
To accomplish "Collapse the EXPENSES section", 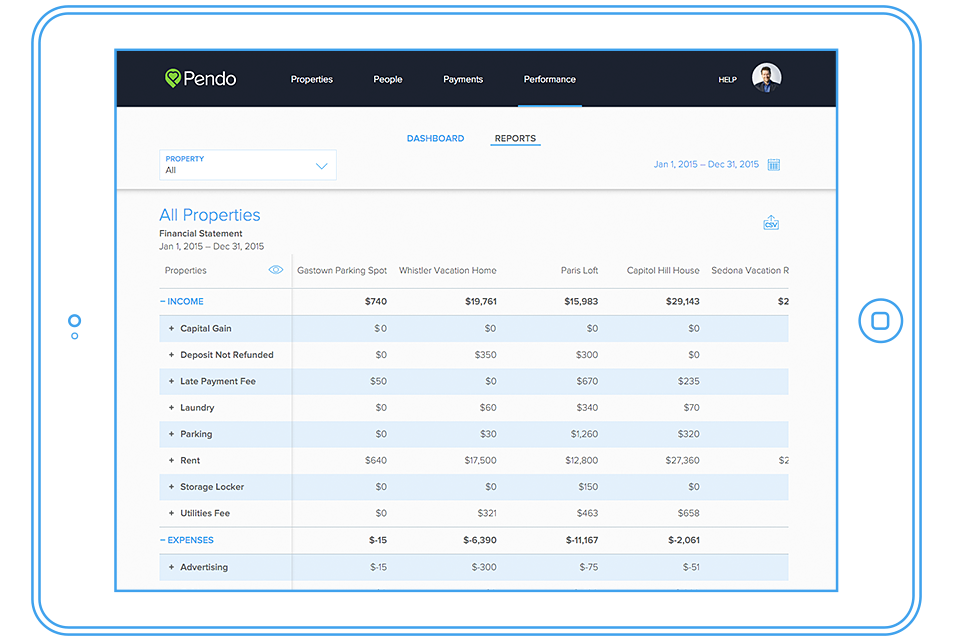I will coord(187,539).
